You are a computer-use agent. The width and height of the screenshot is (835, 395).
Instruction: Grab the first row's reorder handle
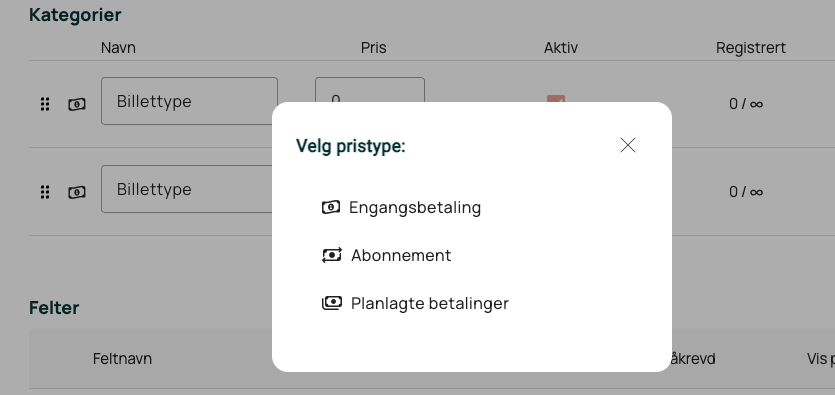click(45, 104)
